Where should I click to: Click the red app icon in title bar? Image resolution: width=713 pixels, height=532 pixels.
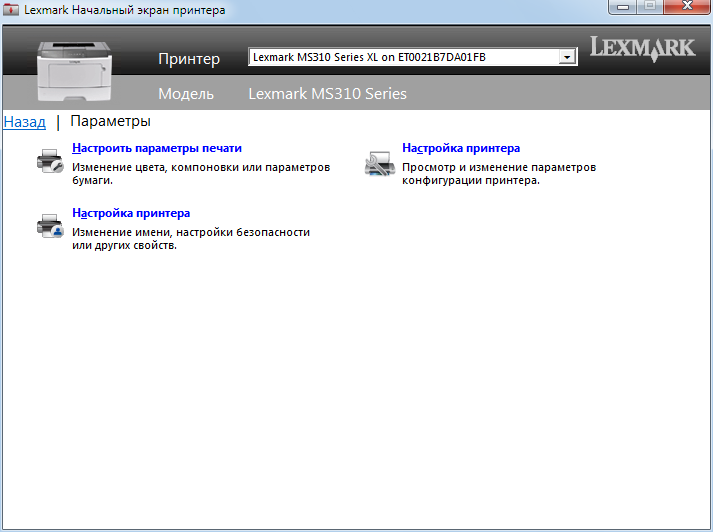[10, 9]
